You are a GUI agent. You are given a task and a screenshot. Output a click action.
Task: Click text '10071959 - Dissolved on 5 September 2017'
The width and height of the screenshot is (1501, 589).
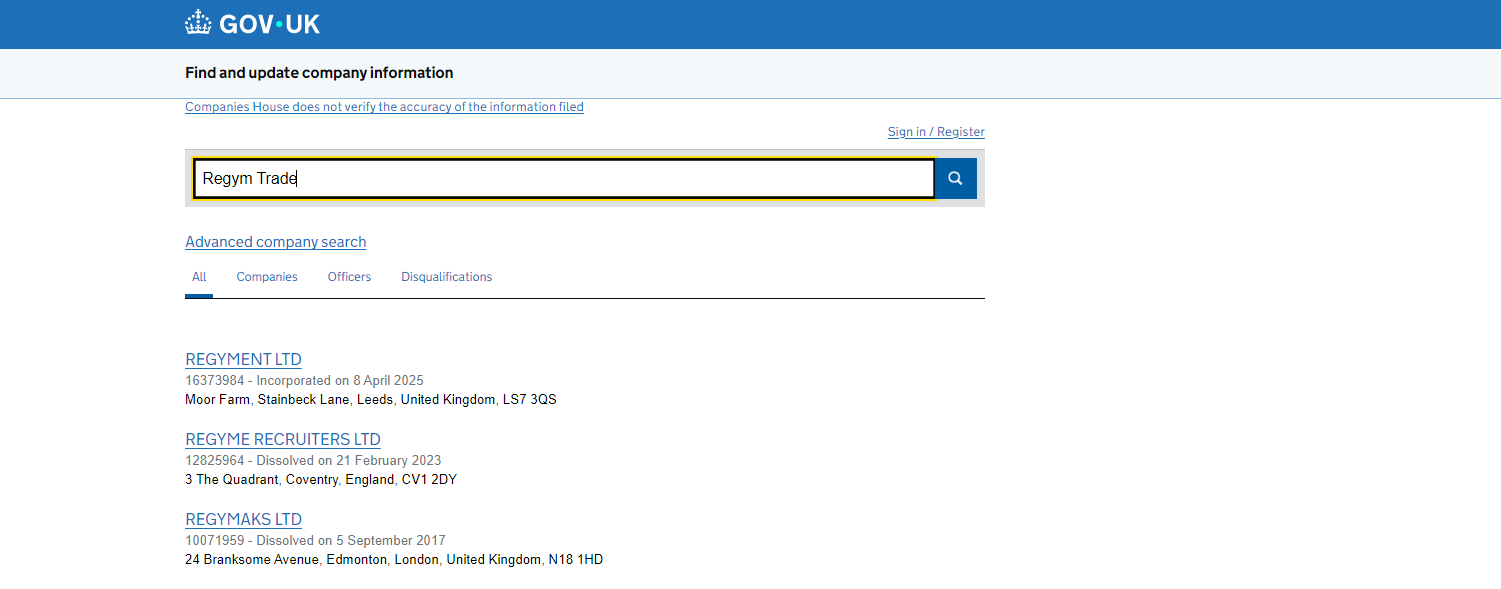tap(315, 541)
